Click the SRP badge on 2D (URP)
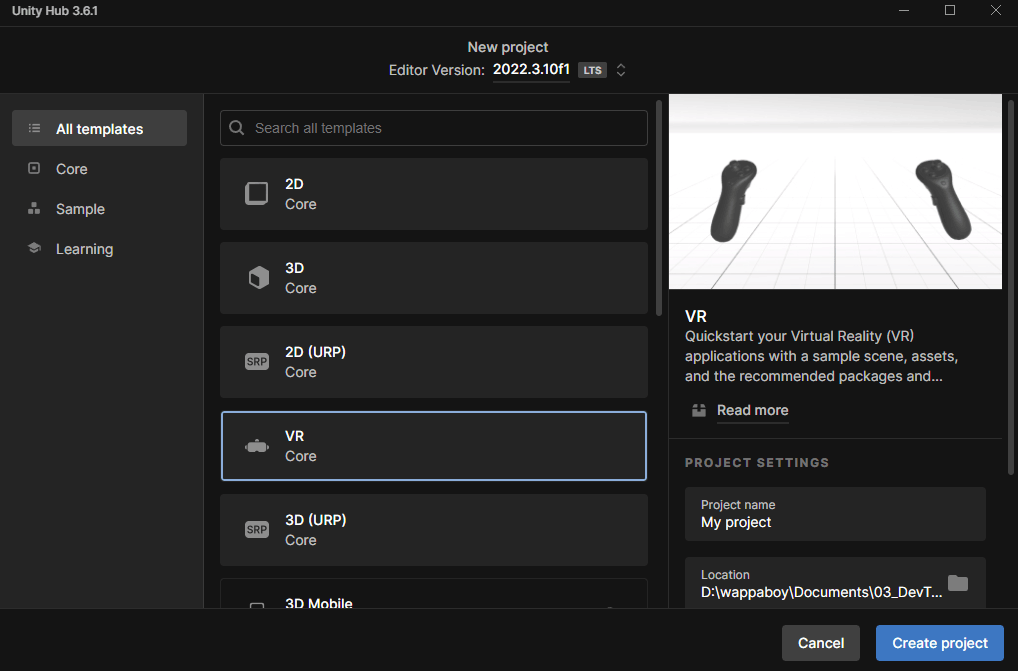Screen dimensions: 1018x671 point(256,361)
